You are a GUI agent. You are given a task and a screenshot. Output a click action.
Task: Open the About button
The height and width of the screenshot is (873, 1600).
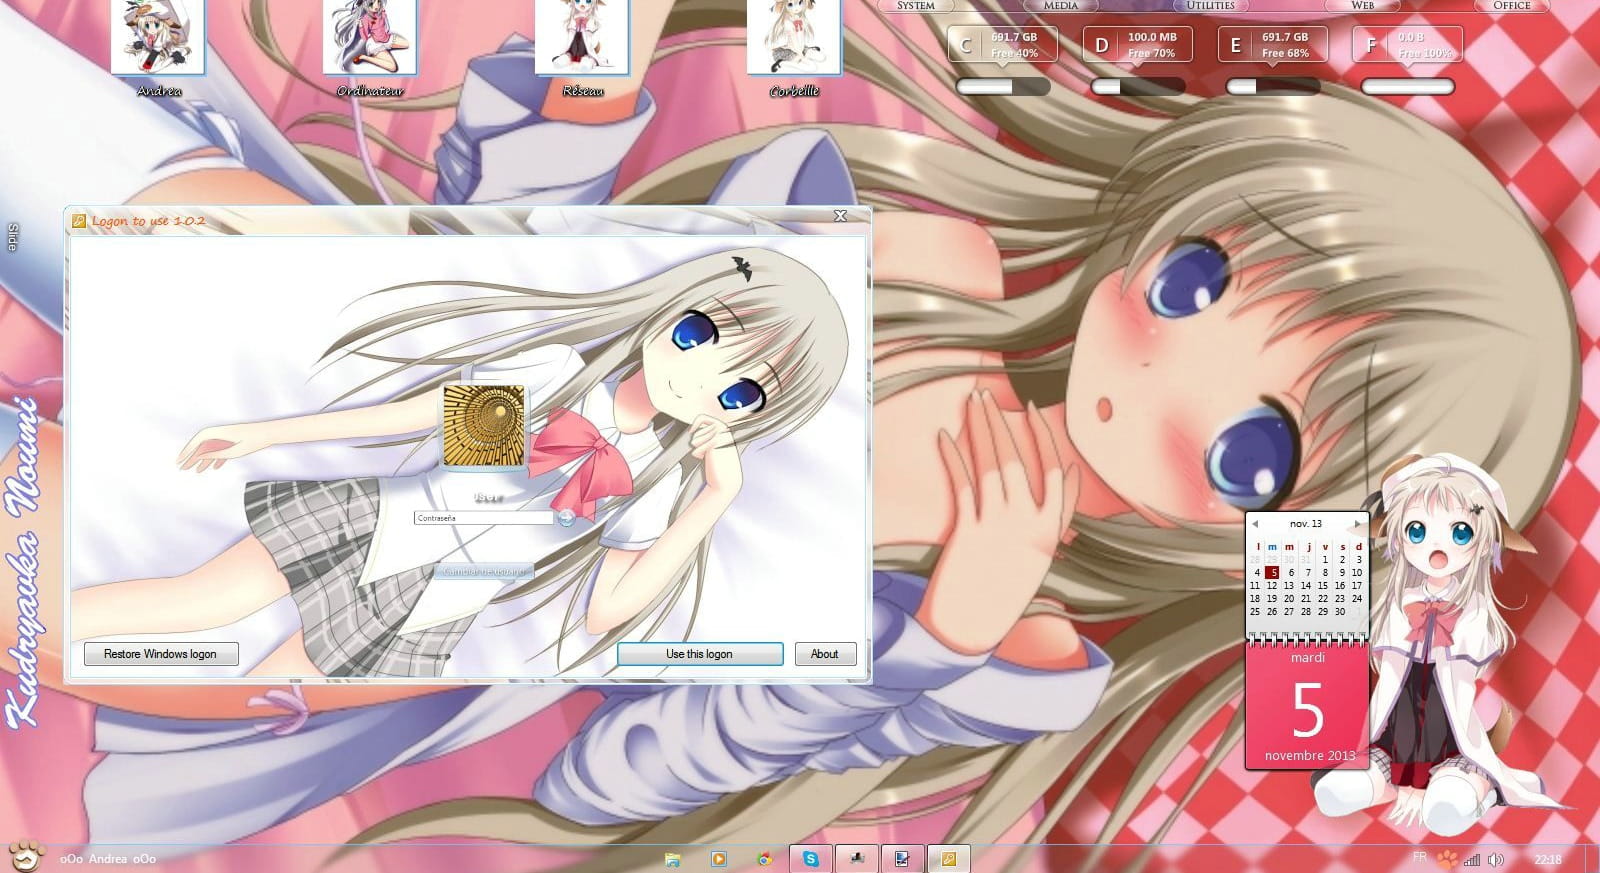point(825,654)
